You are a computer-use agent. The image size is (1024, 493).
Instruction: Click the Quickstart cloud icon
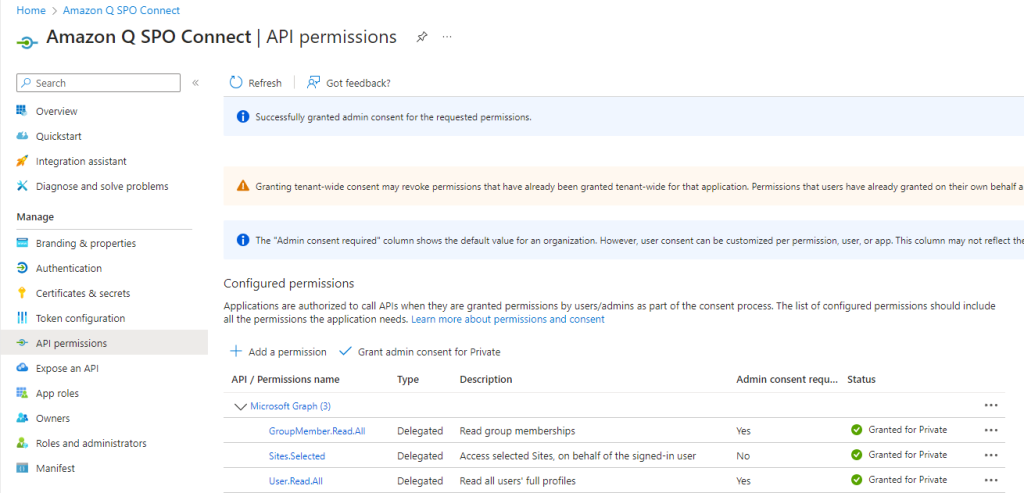(22, 136)
